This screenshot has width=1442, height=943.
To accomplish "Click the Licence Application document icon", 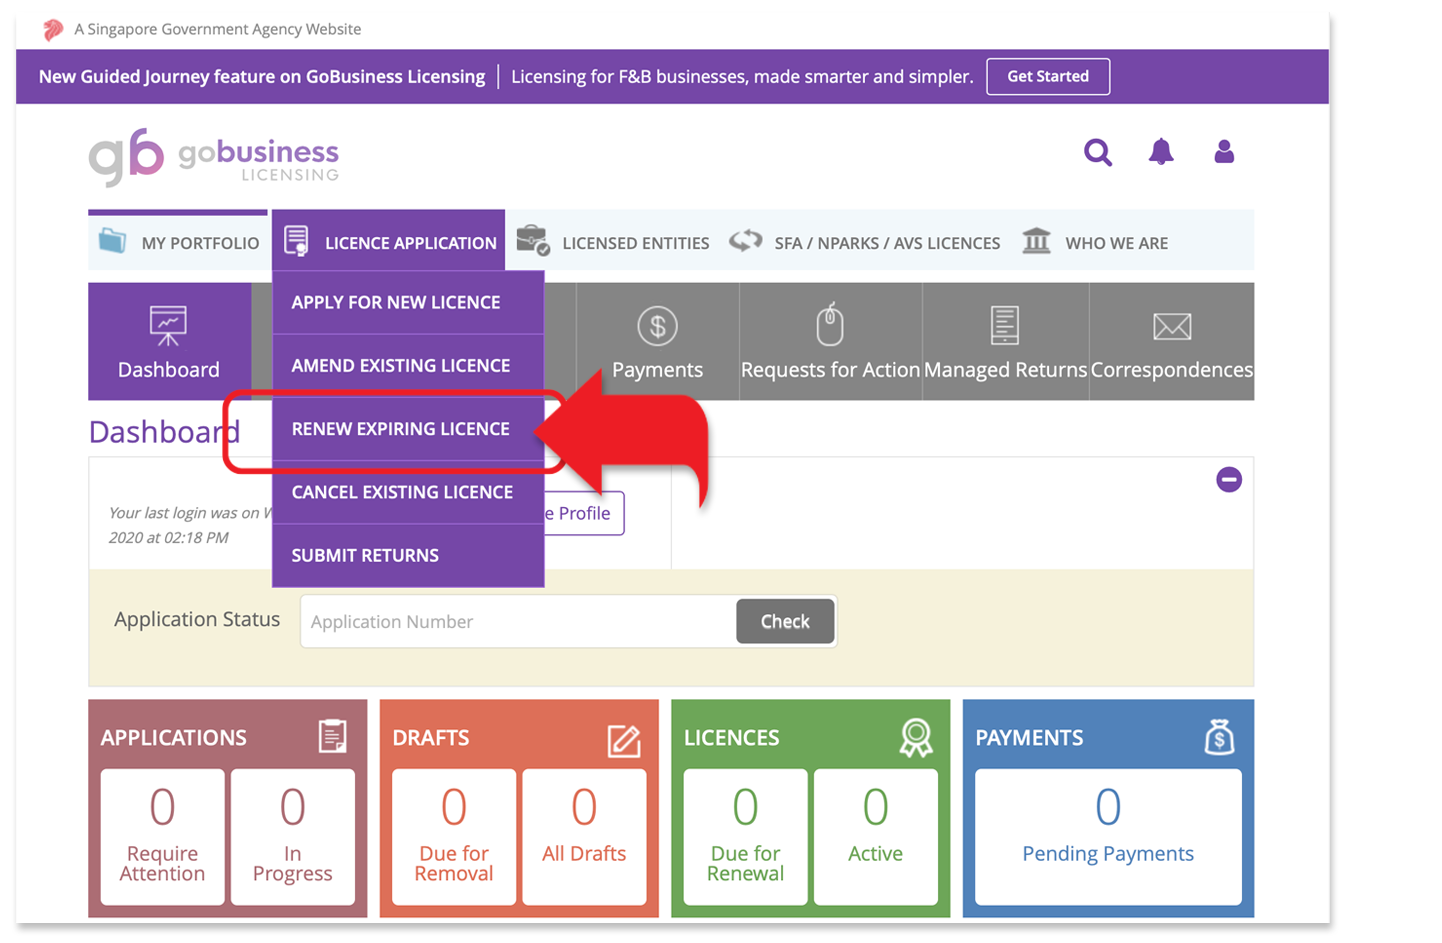I will (296, 241).
